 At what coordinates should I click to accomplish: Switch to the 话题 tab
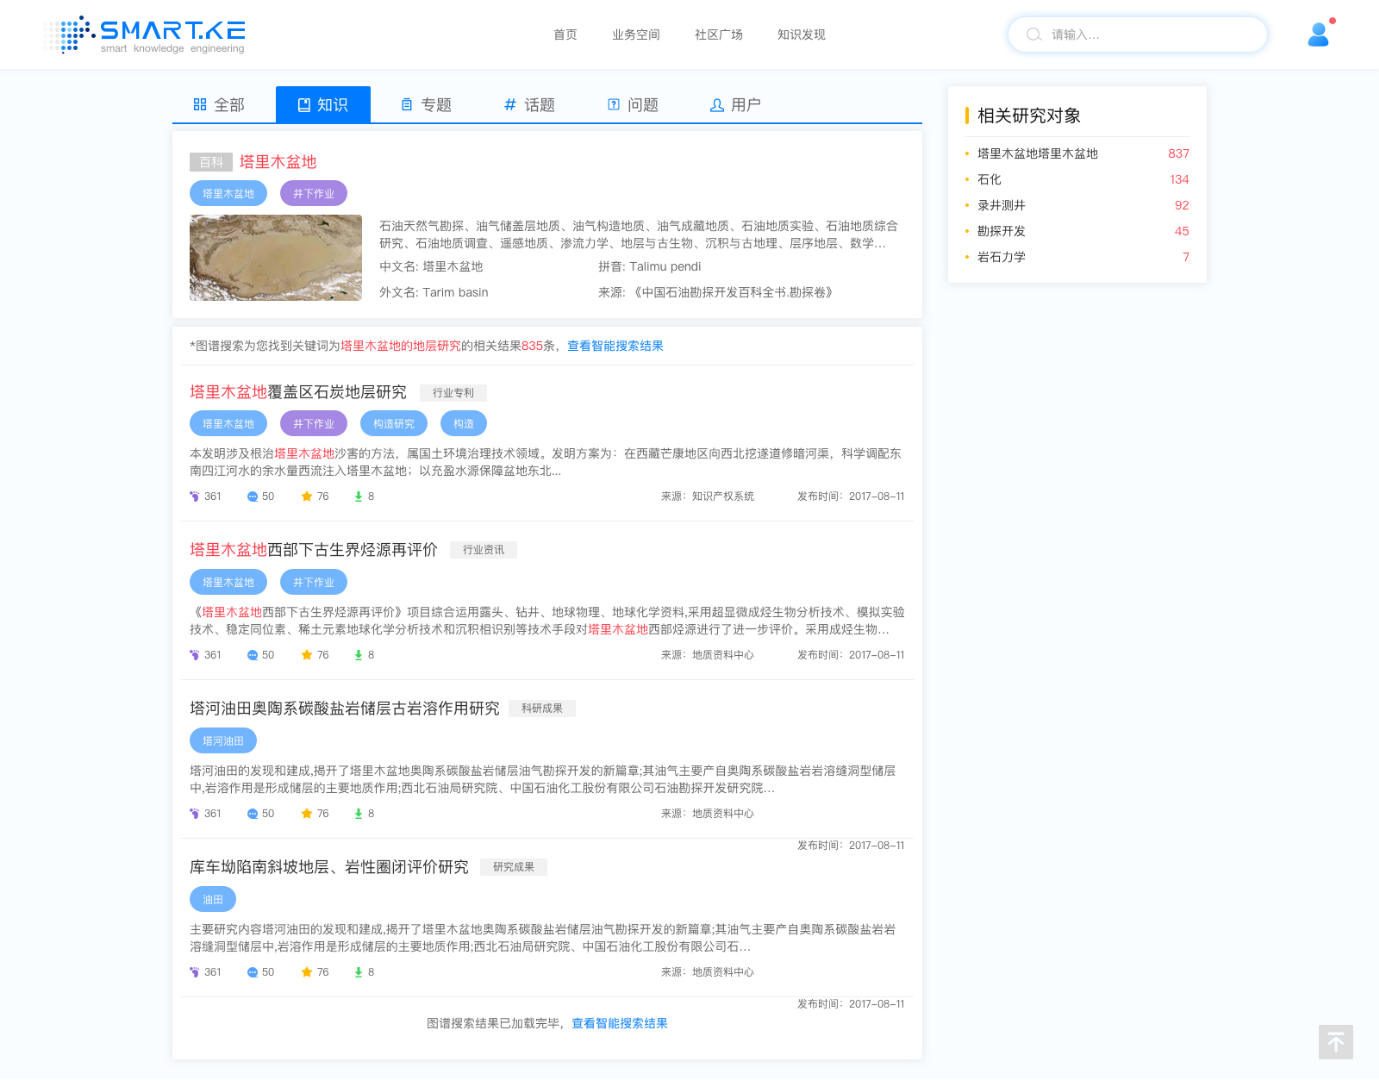tap(530, 104)
